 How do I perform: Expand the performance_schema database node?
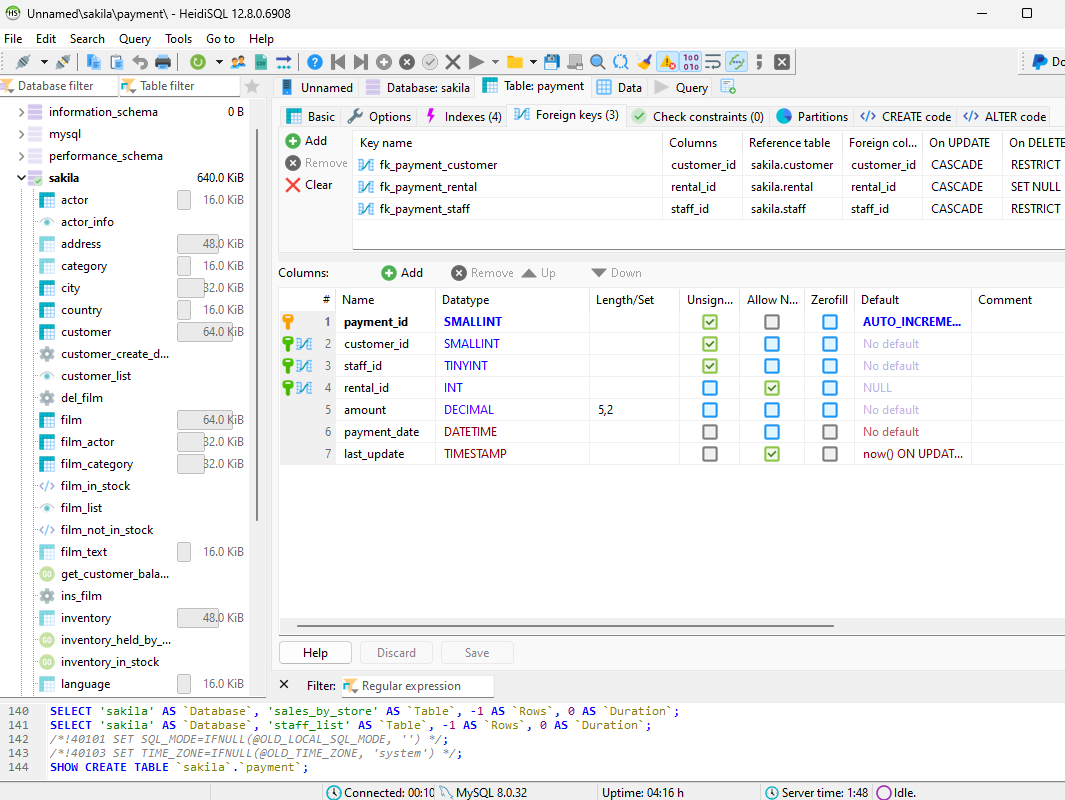(21, 156)
